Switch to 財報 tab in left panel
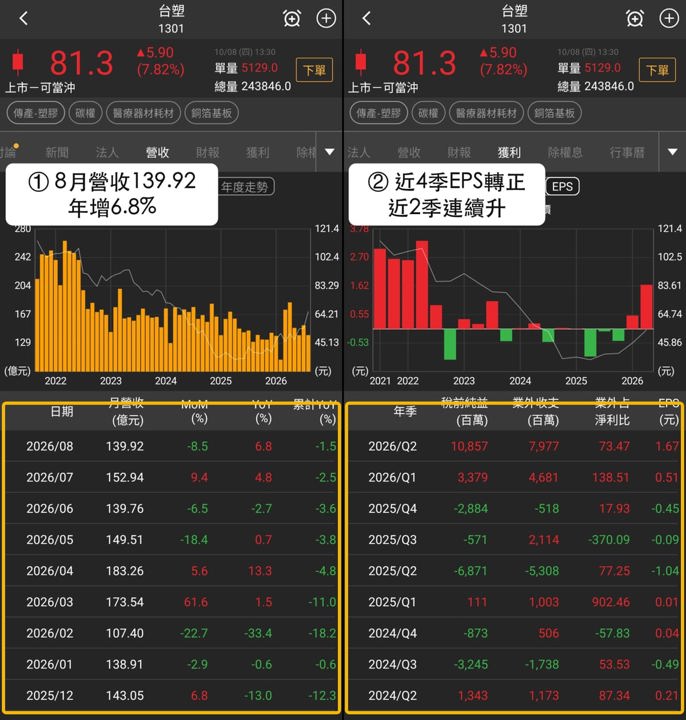Viewport: 686px width, 720px height. 208,152
